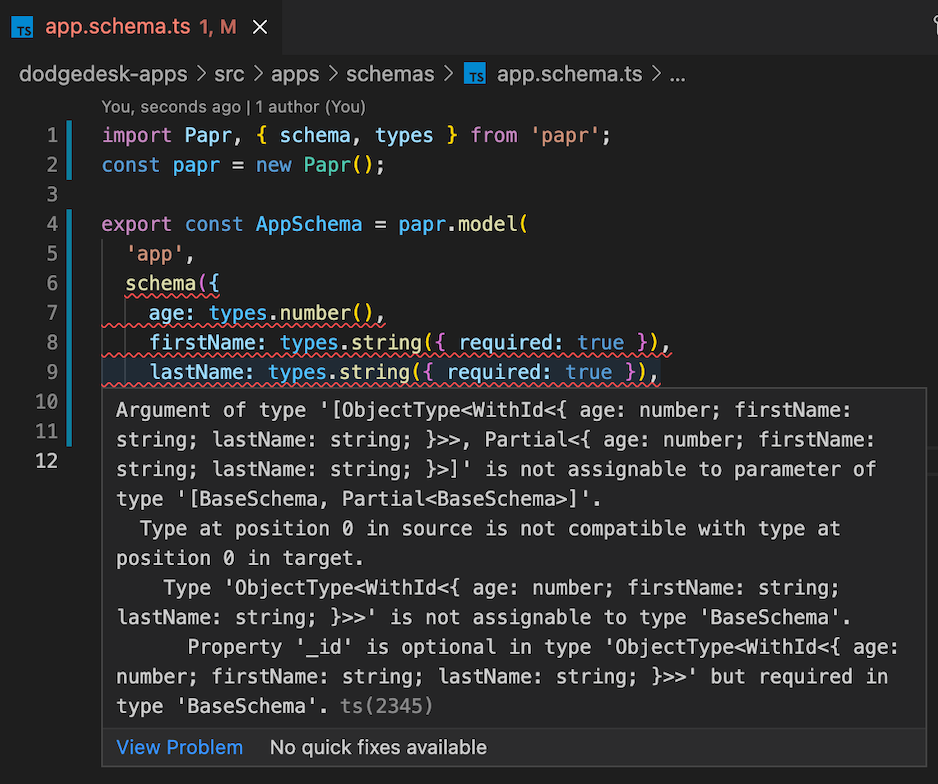
Task: Click the 'View Problem' link in the error tooltip
Action: click(179, 747)
